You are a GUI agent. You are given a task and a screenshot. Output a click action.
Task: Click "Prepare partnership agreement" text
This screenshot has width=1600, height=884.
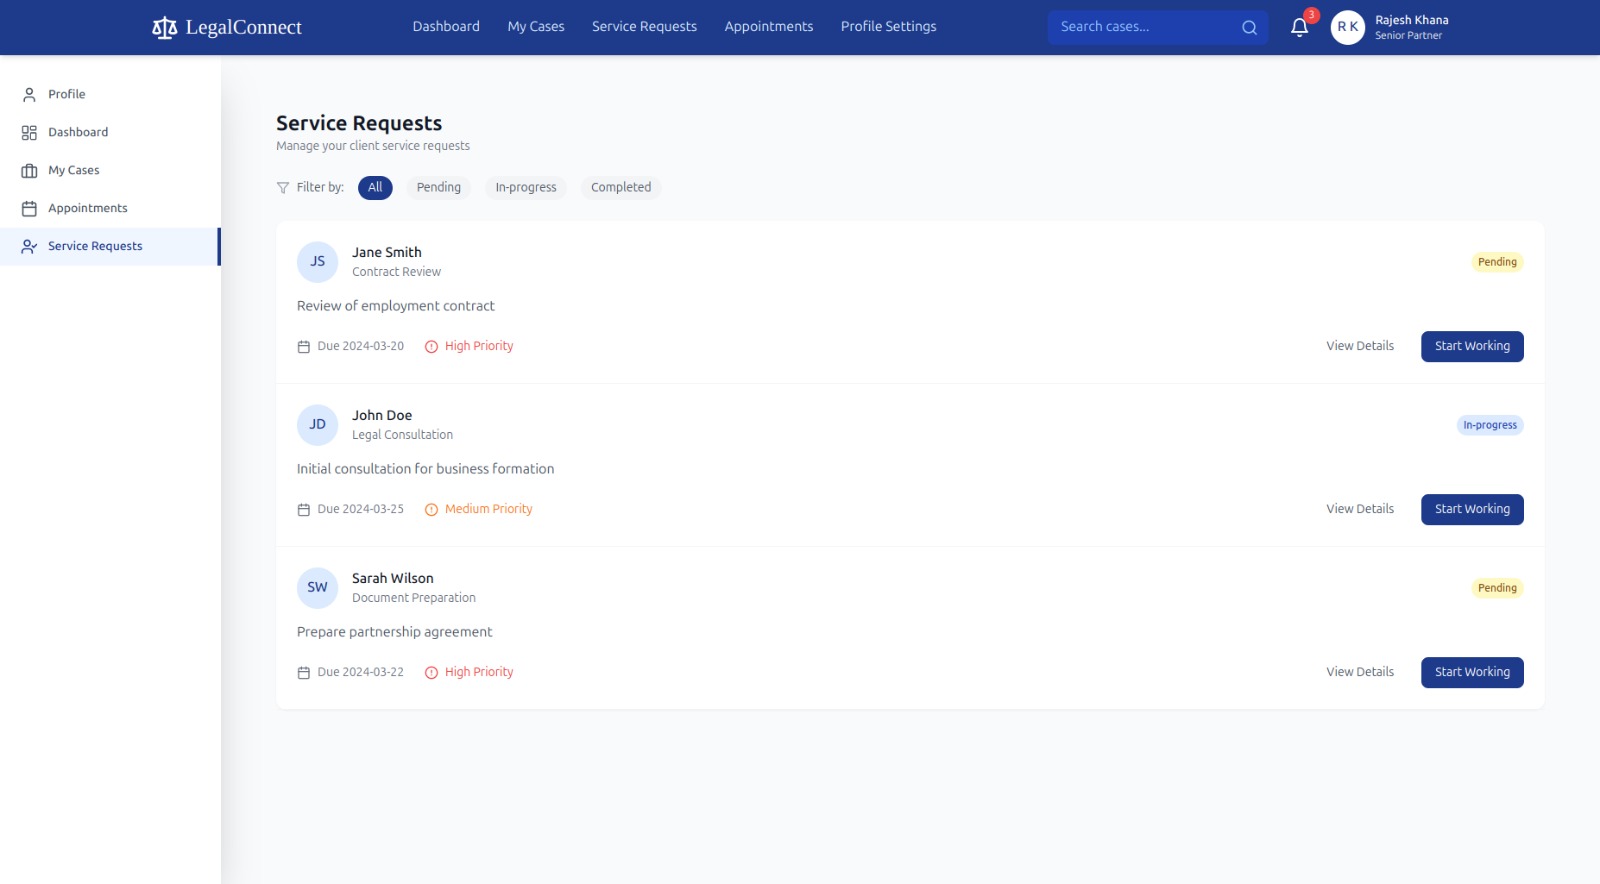[395, 632]
